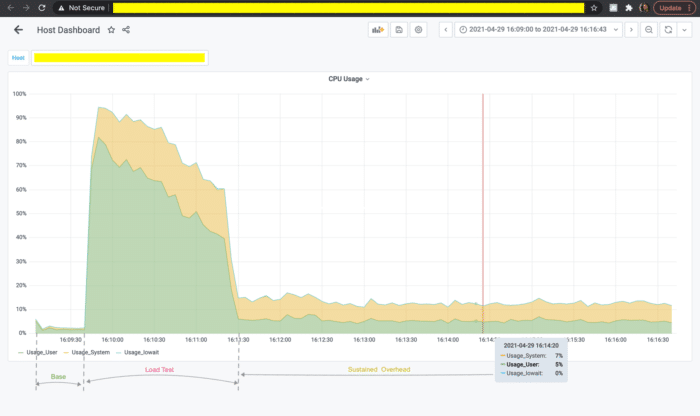Image resolution: width=700 pixels, height=416 pixels.
Task: Click the browser Update button
Action: pos(675,8)
